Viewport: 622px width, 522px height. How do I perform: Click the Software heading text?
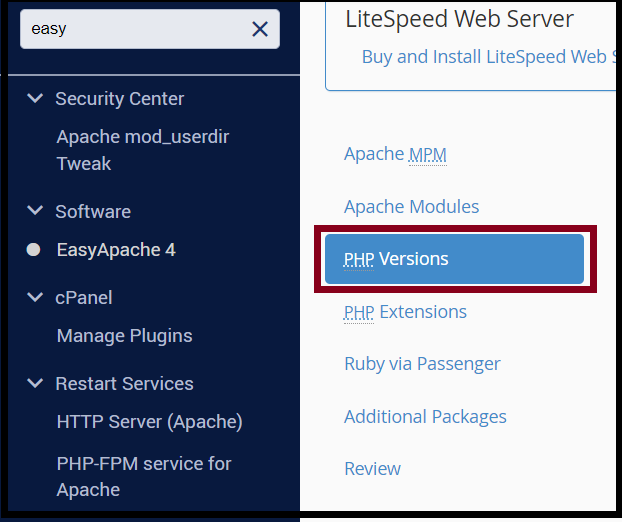point(93,211)
